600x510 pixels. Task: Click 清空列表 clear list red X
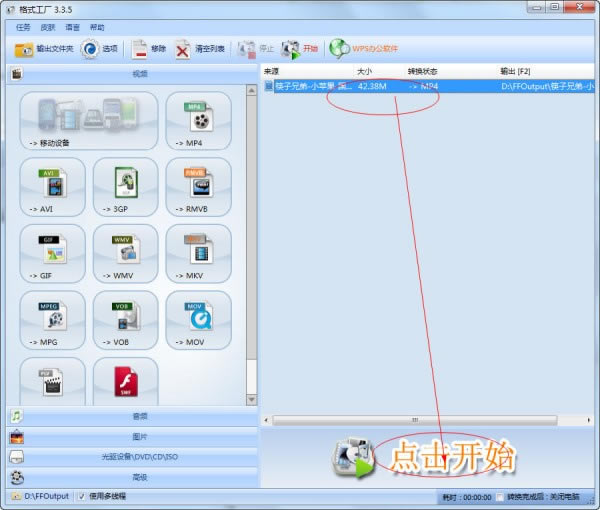(x=182, y=50)
